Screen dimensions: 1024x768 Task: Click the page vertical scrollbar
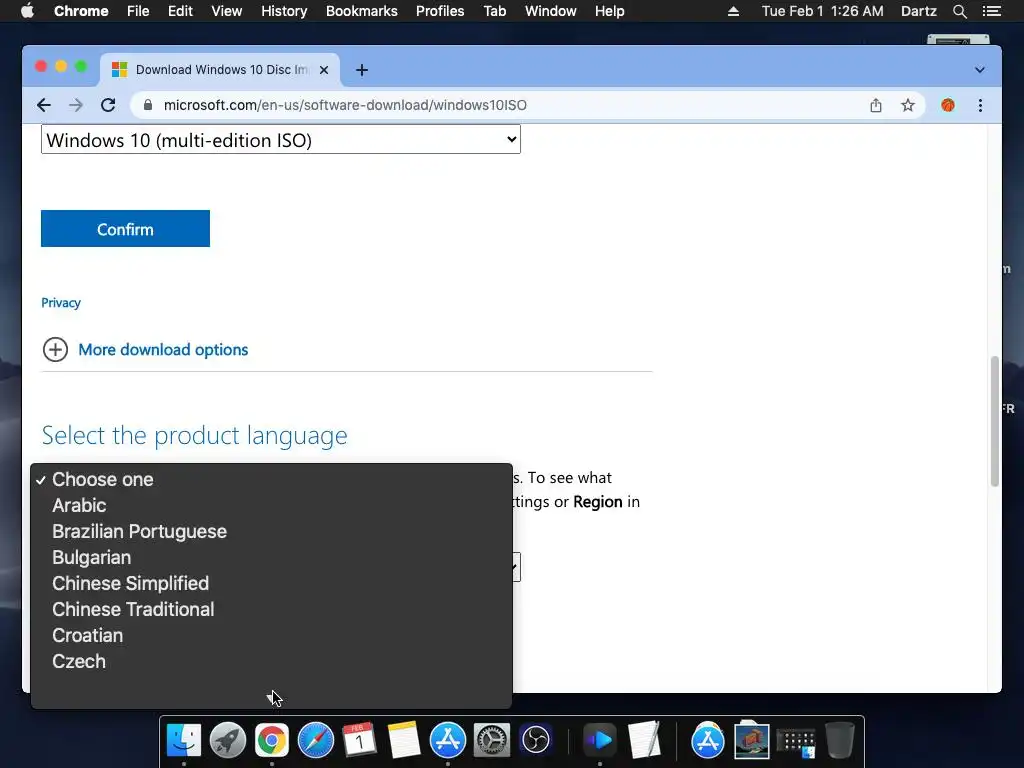click(995, 421)
